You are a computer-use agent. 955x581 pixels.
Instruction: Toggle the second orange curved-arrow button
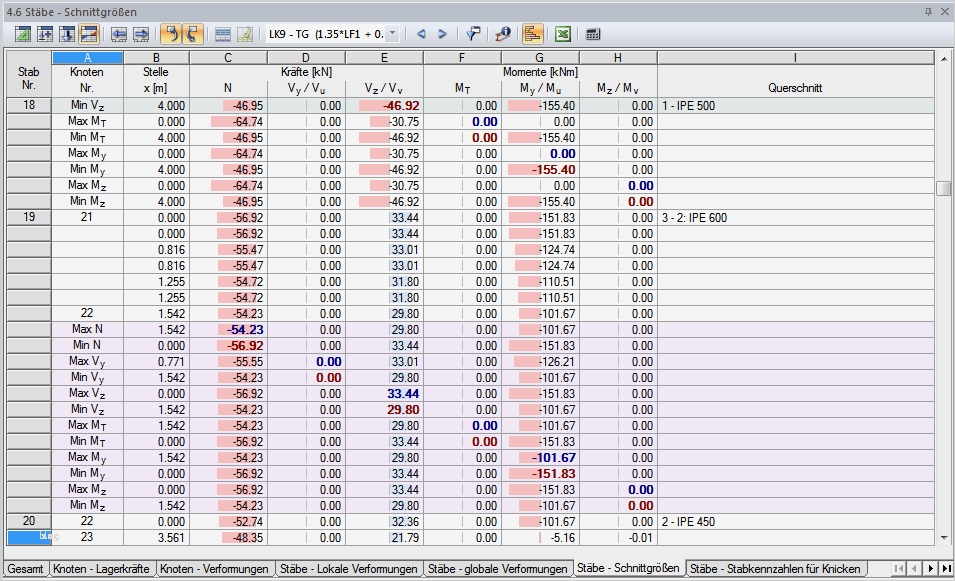pyautogui.click(x=192, y=34)
